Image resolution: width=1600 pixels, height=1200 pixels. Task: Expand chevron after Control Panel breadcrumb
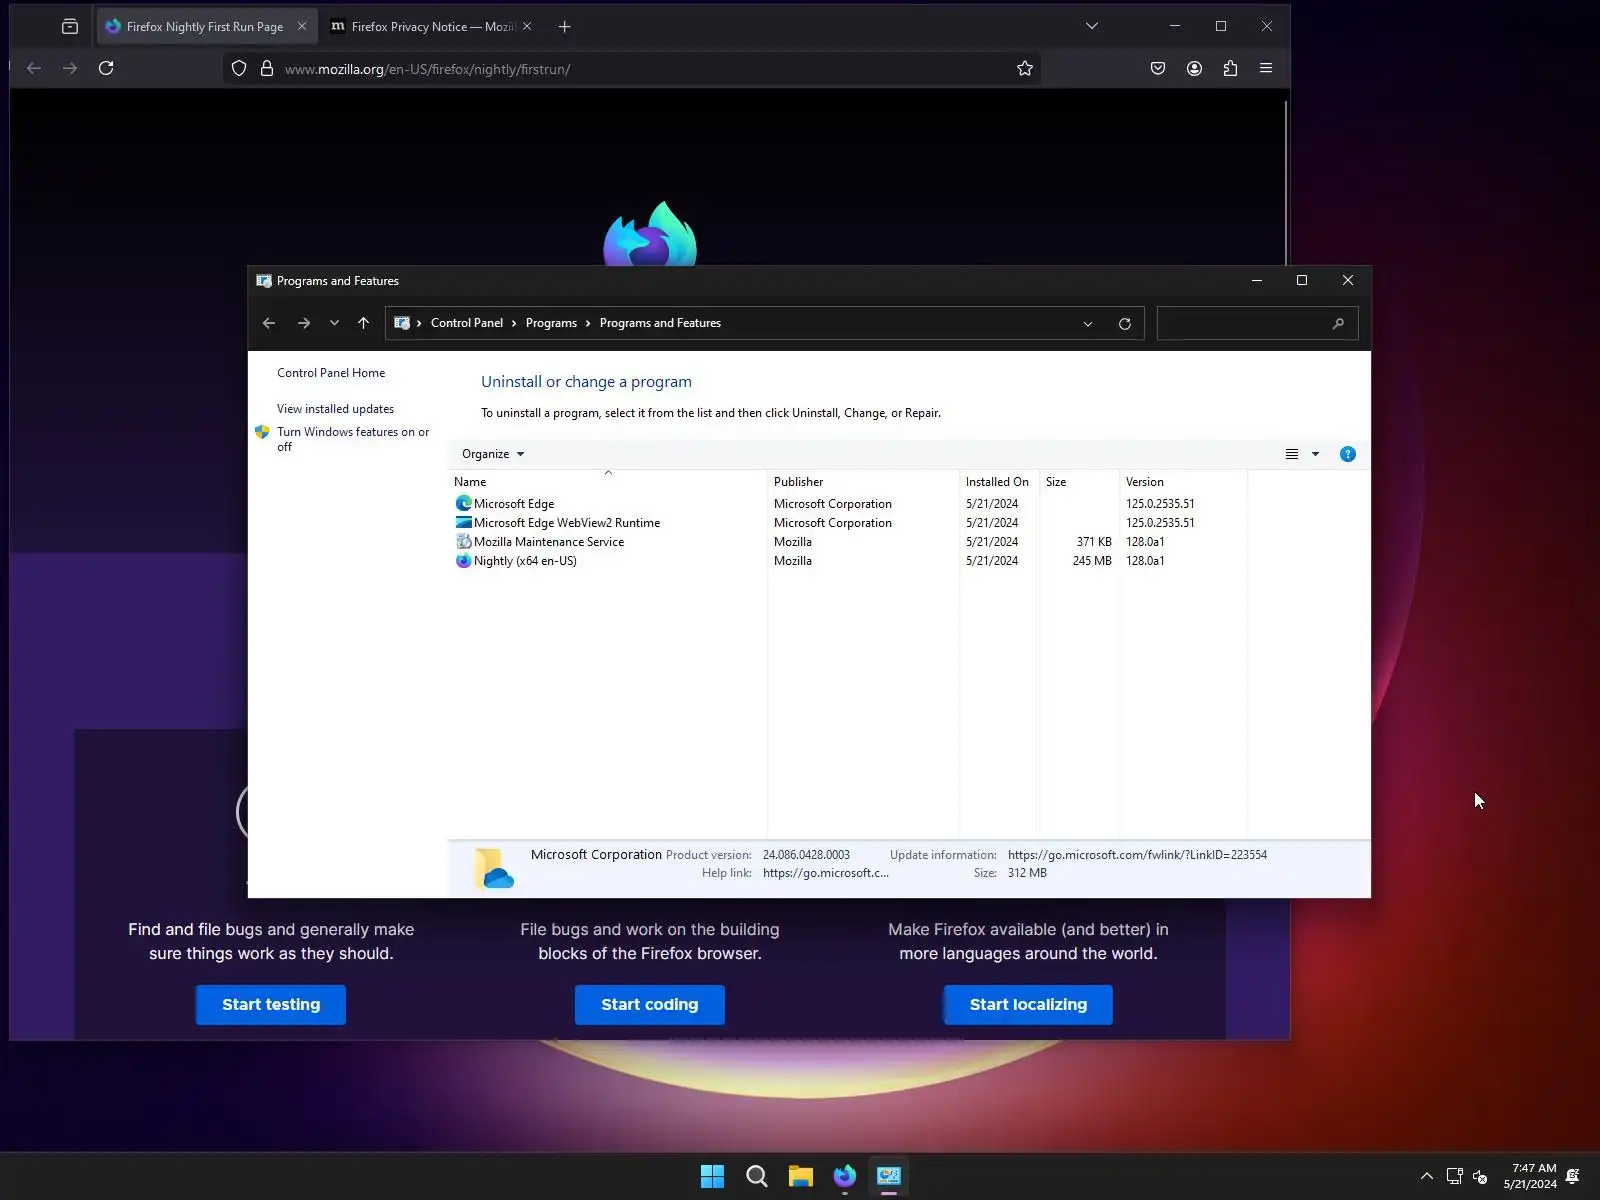click(x=514, y=323)
